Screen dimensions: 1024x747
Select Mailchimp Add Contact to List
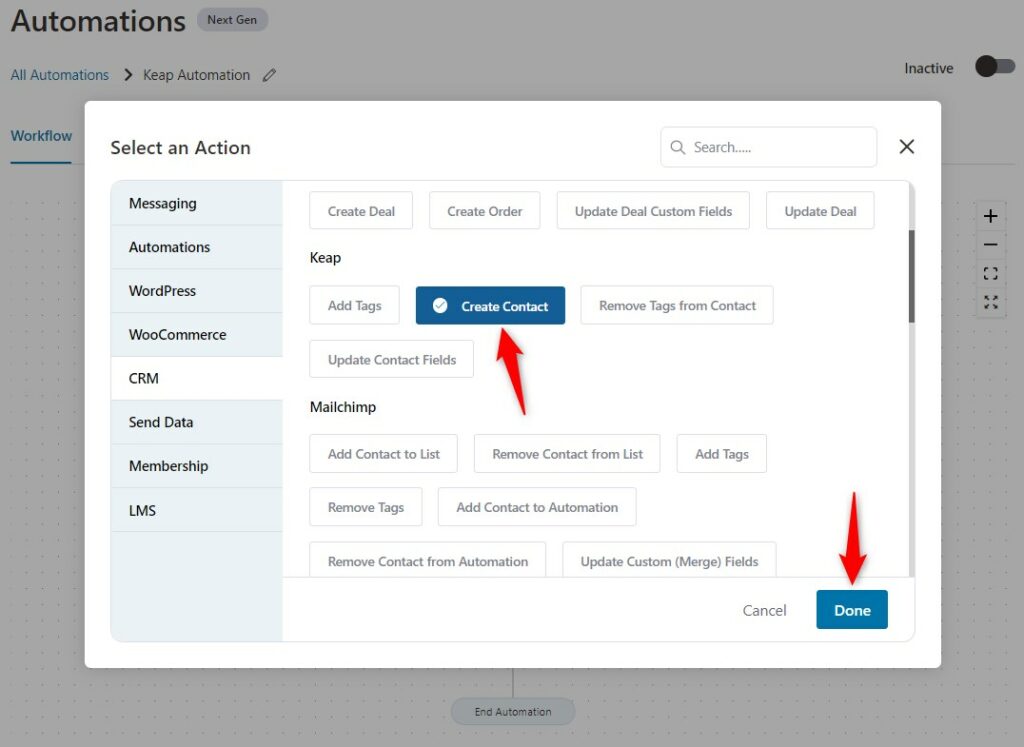click(x=383, y=454)
